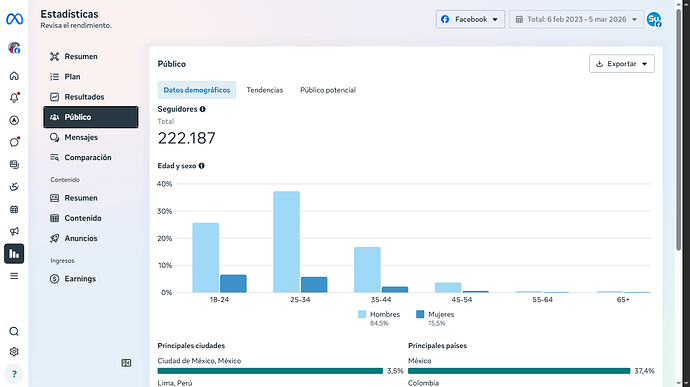Click the 3,5% value for Ciudad de México
Viewport: 690px width, 387px height.
tap(395, 371)
